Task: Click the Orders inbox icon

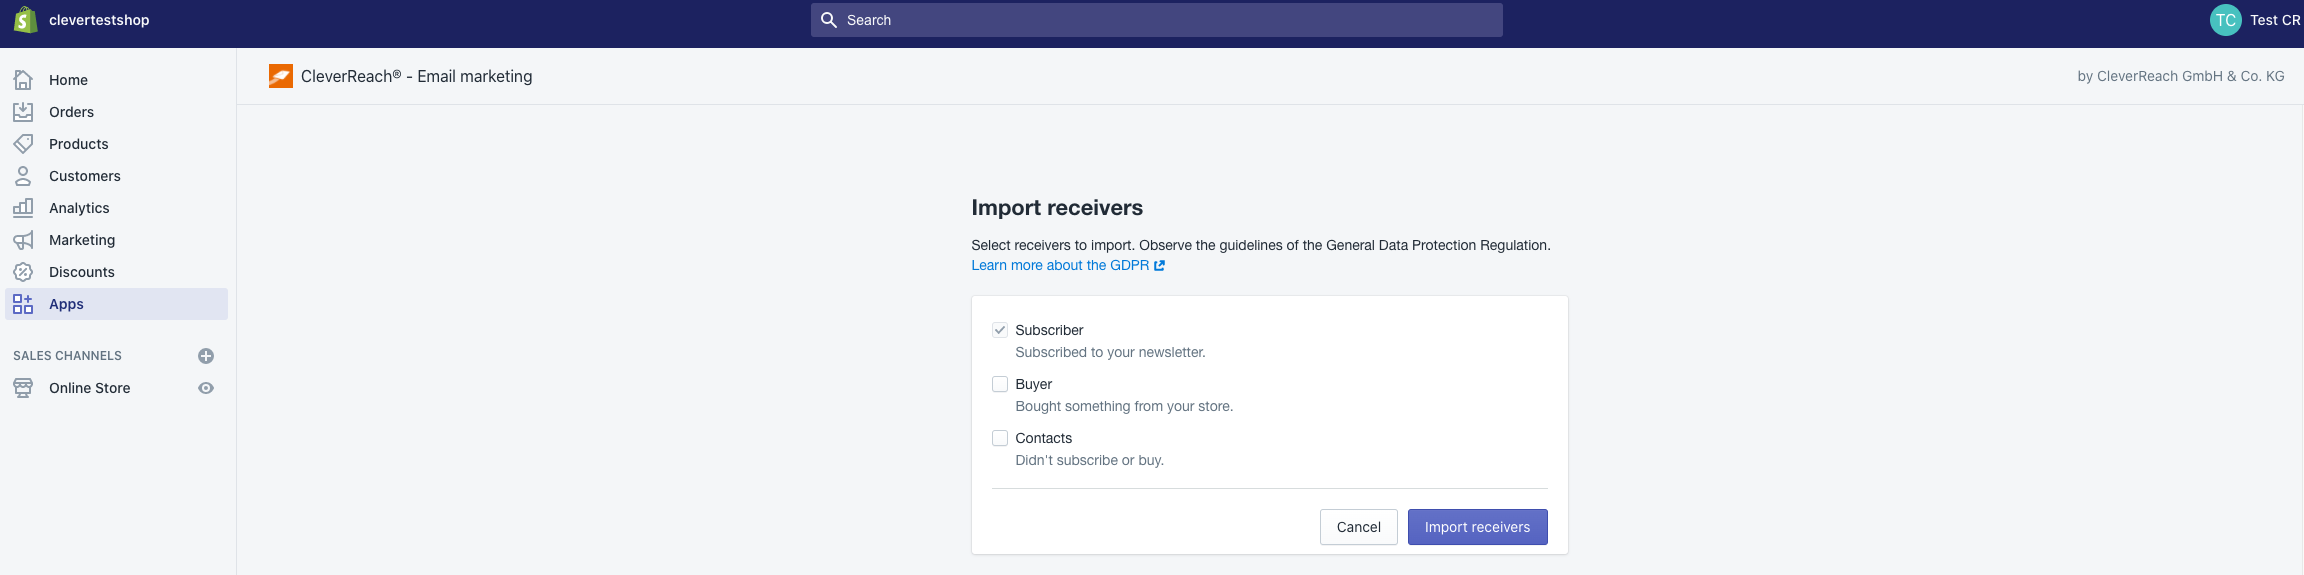Action: [x=23, y=112]
